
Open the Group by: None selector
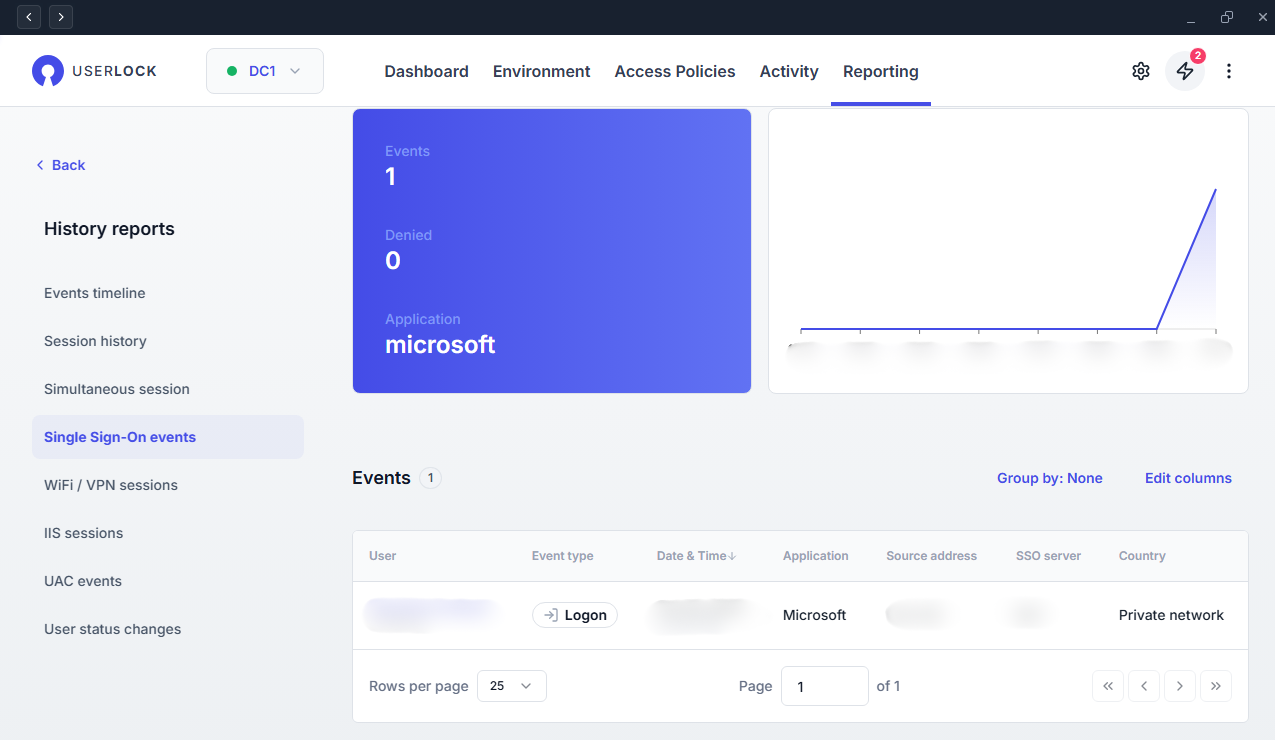point(1050,478)
